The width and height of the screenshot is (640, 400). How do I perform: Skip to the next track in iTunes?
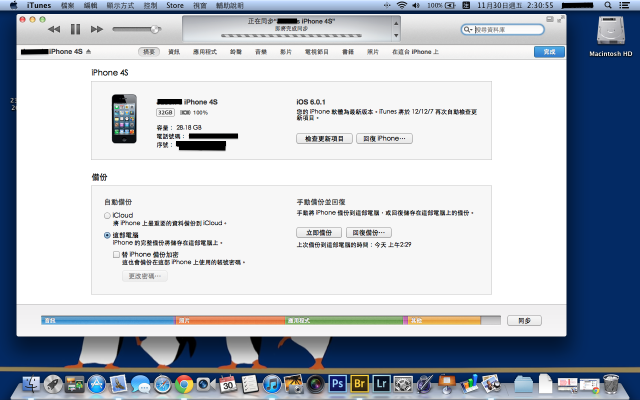[97, 29]
